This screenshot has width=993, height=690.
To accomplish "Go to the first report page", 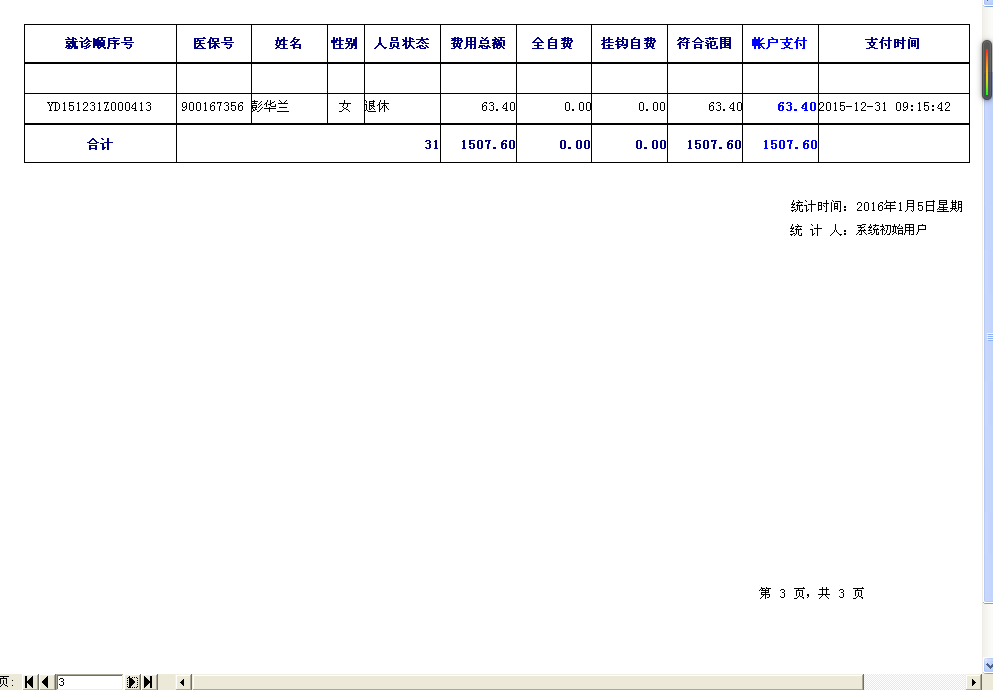I will [x=29, y=682].
